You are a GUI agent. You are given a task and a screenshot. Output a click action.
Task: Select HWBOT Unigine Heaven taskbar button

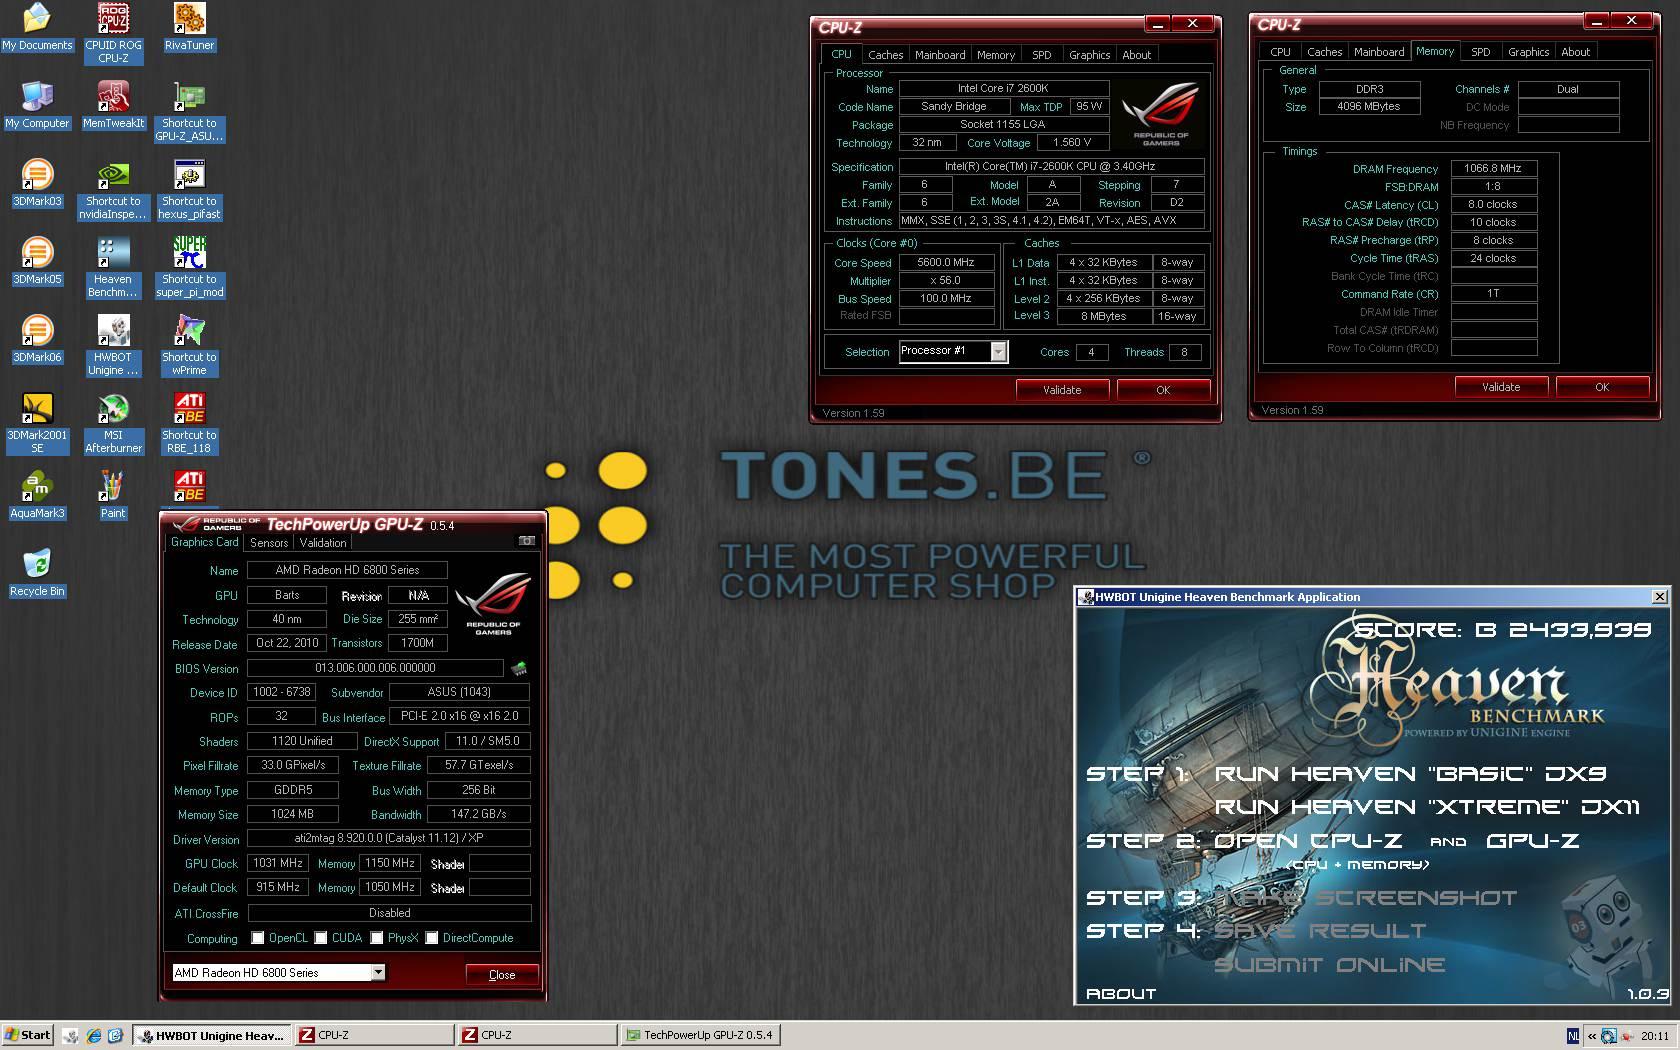pos(214,1036)
